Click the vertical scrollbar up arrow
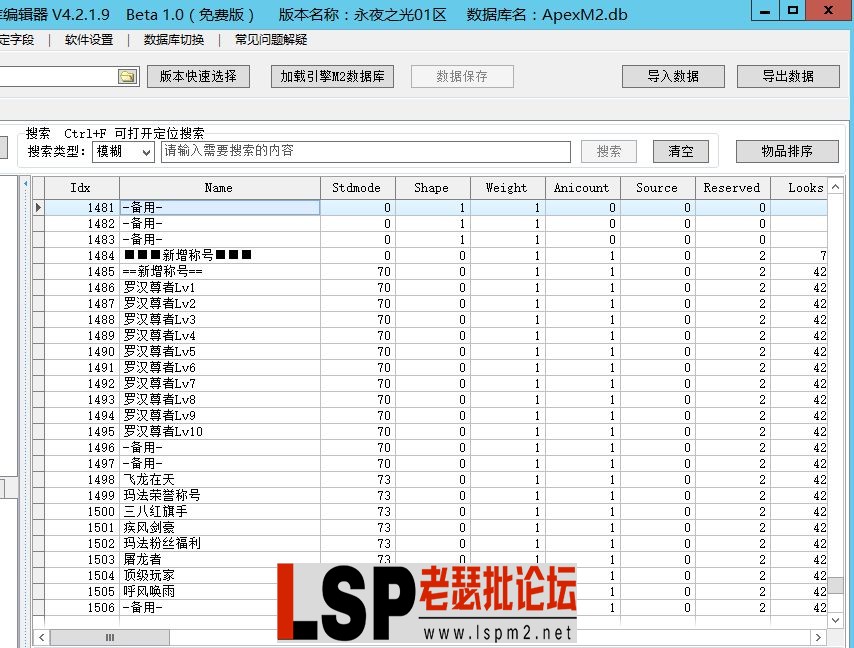The width and height of the screenshot is (854, 648). [x=836, y=187]
